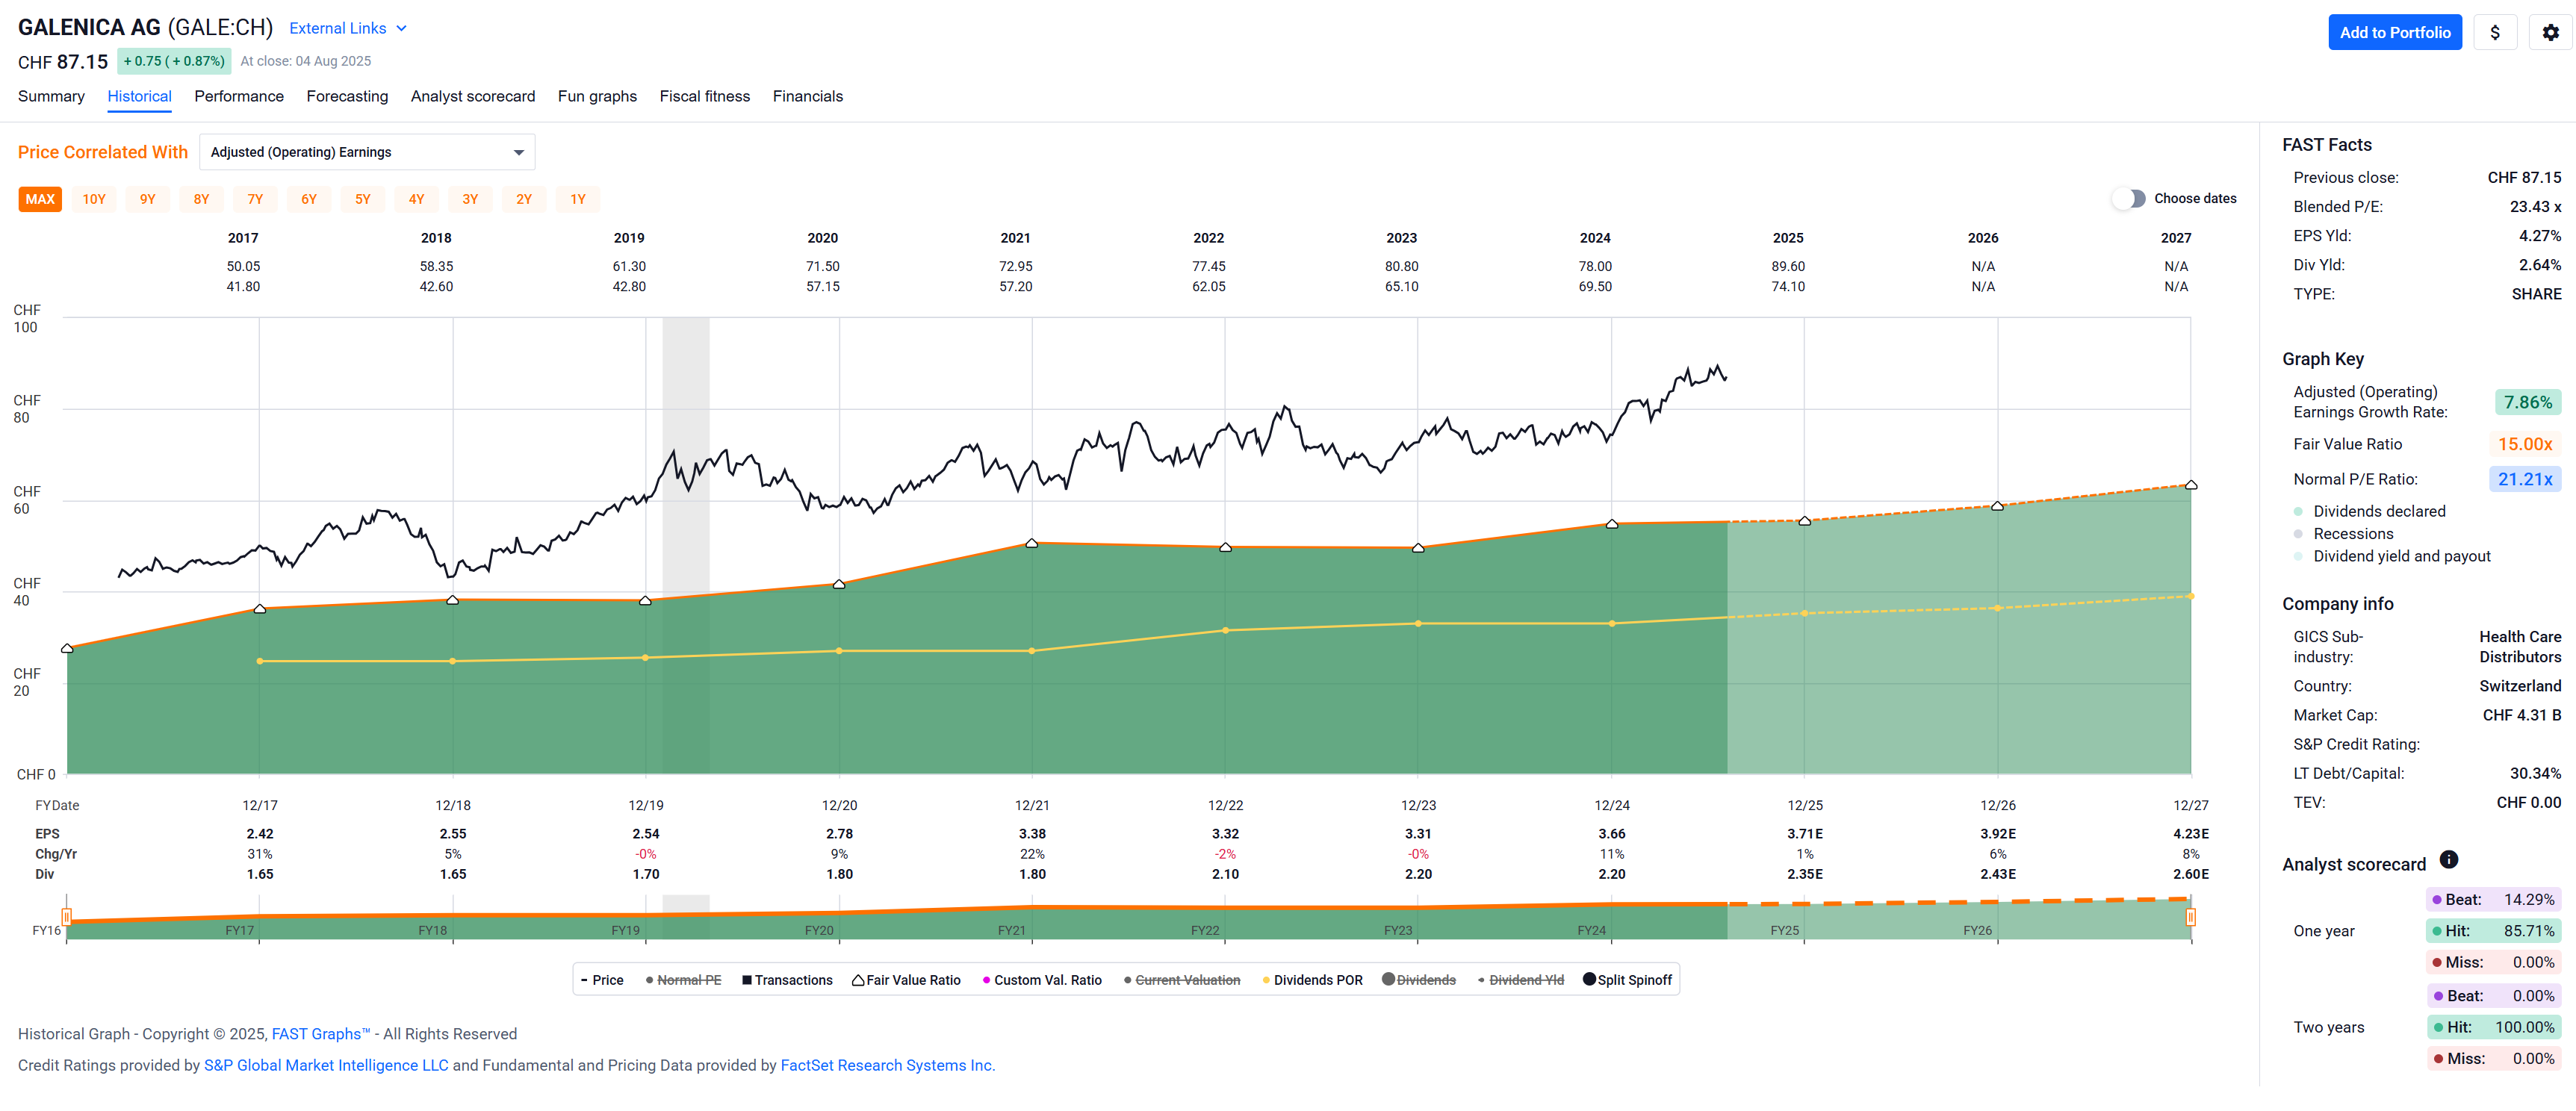Screen dimensions: 2576x1111
Task: Select the MAX time range button
Action: coord(40,199)
